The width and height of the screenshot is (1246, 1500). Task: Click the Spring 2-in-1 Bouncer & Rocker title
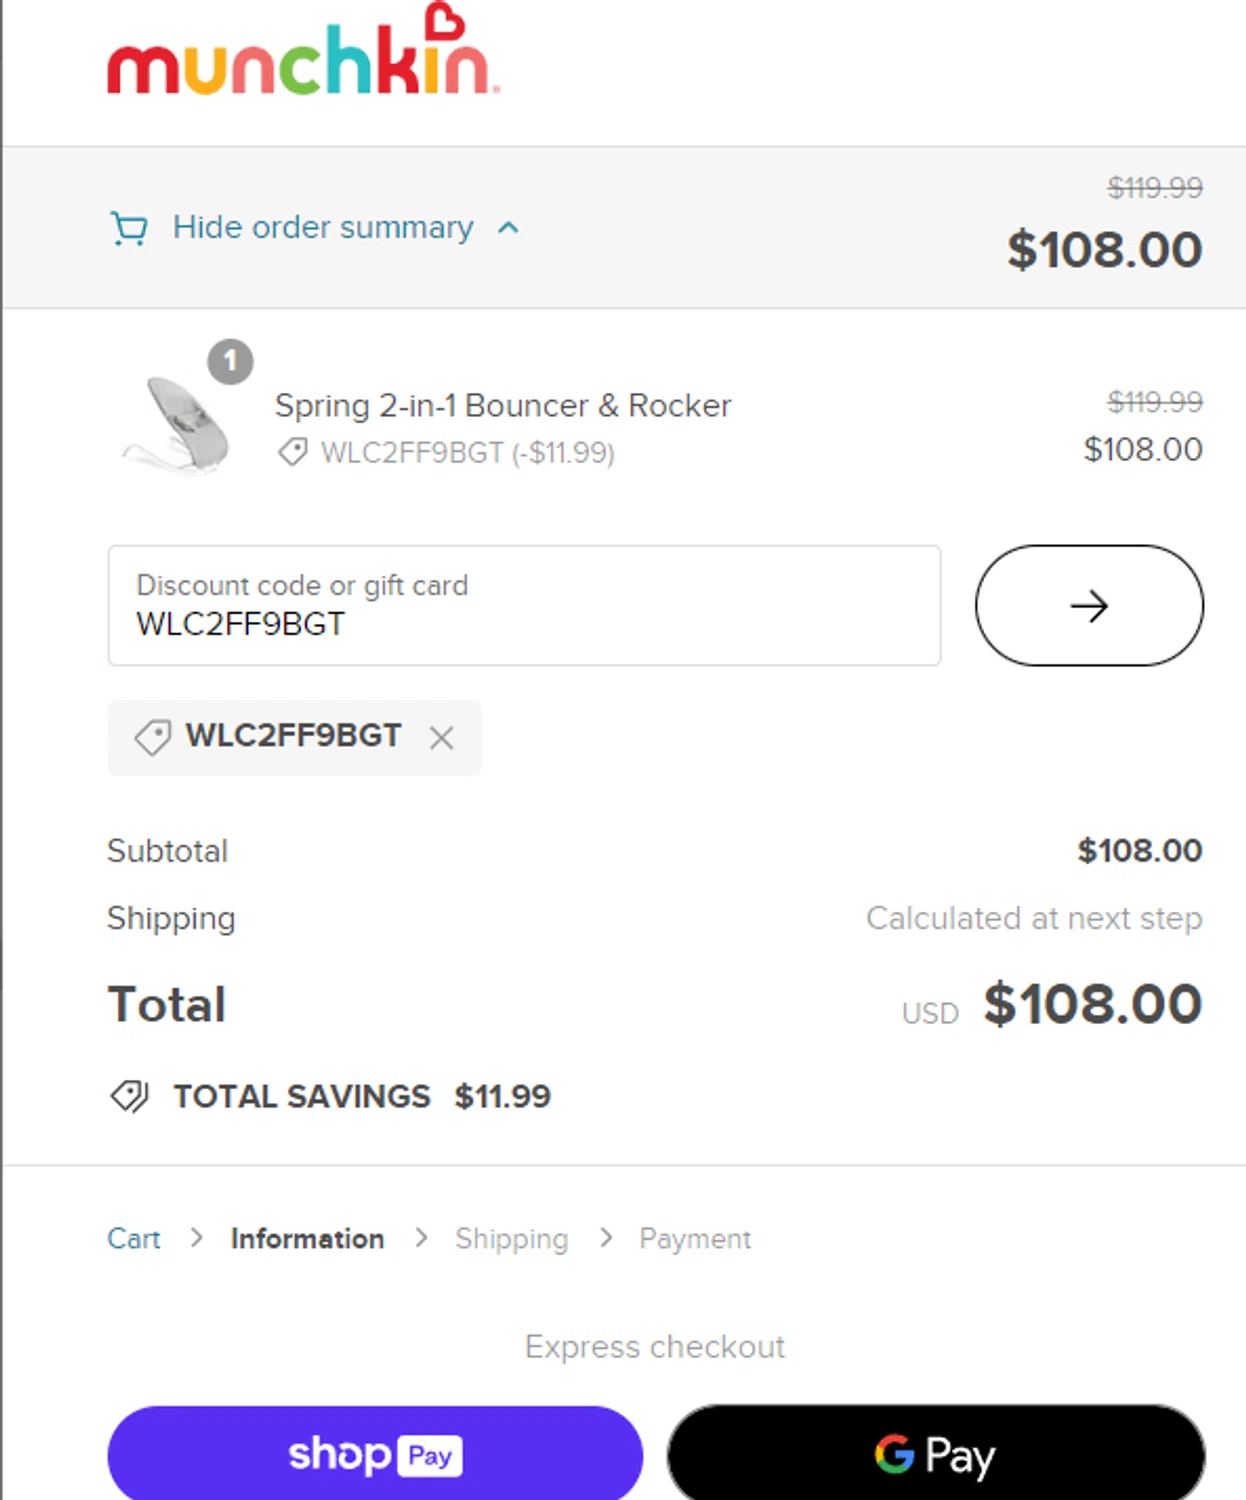tap(502, 406)
